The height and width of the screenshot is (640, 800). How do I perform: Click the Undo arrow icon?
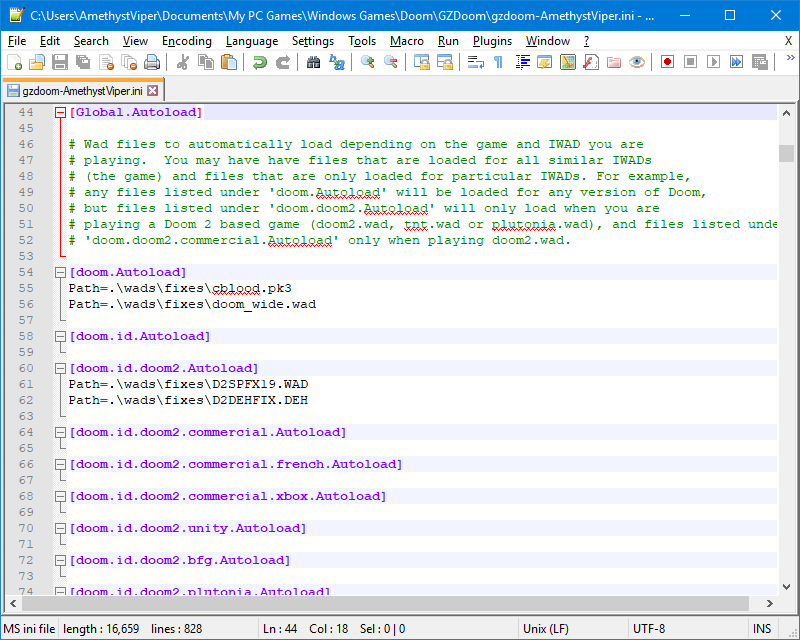(x=260, y=62)
